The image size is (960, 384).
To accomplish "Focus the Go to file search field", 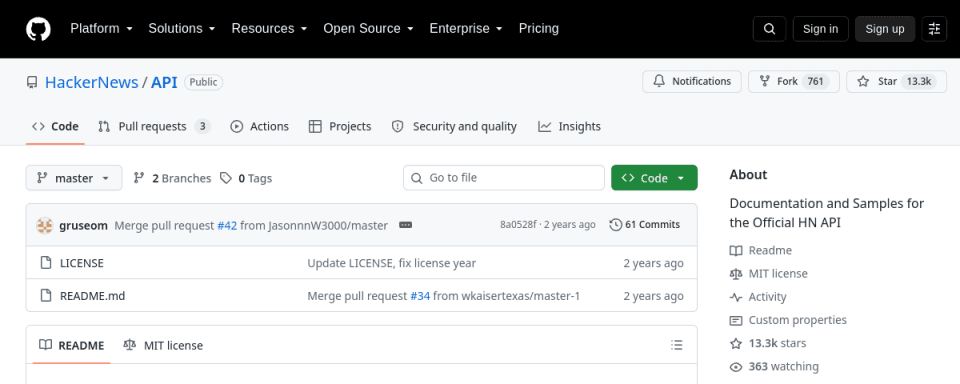I will pos(504,178).
